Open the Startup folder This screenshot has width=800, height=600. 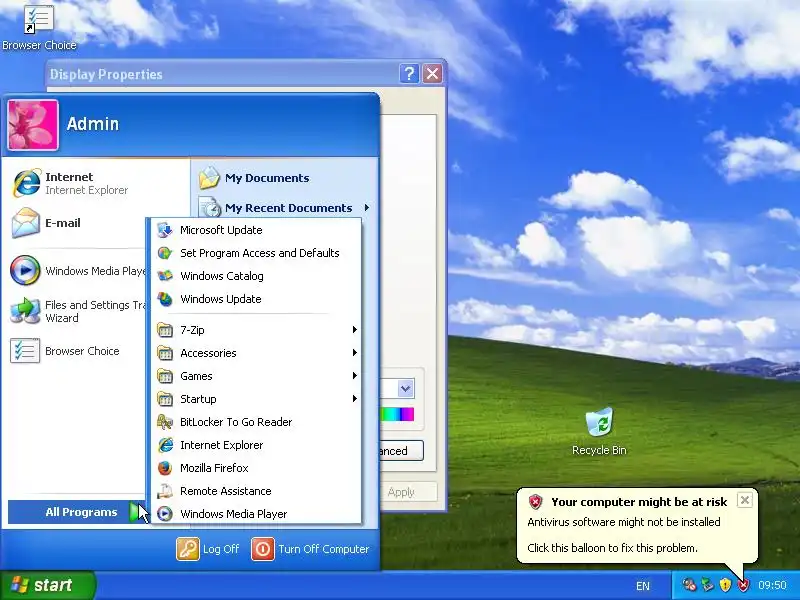[257, 399]
